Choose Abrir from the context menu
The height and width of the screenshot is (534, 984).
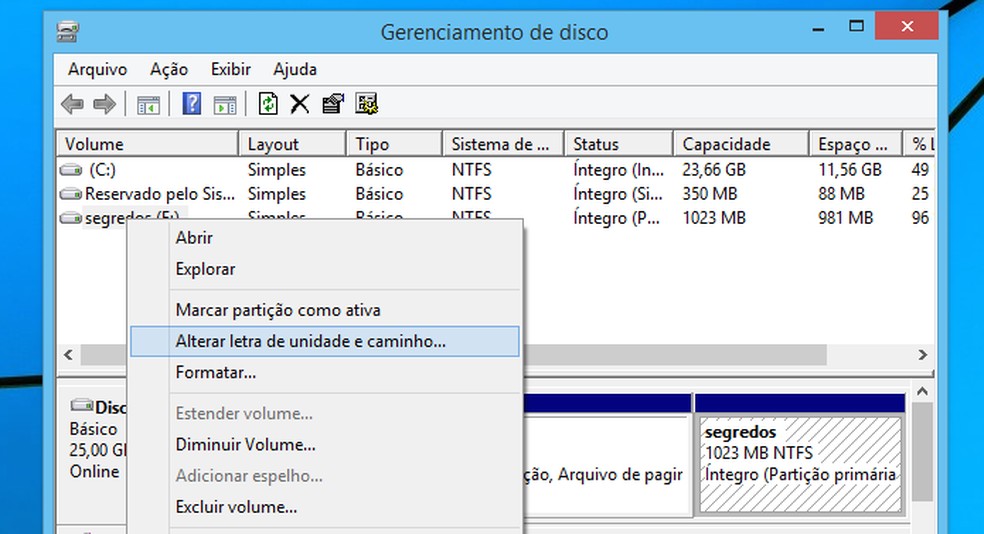[324, 238]
